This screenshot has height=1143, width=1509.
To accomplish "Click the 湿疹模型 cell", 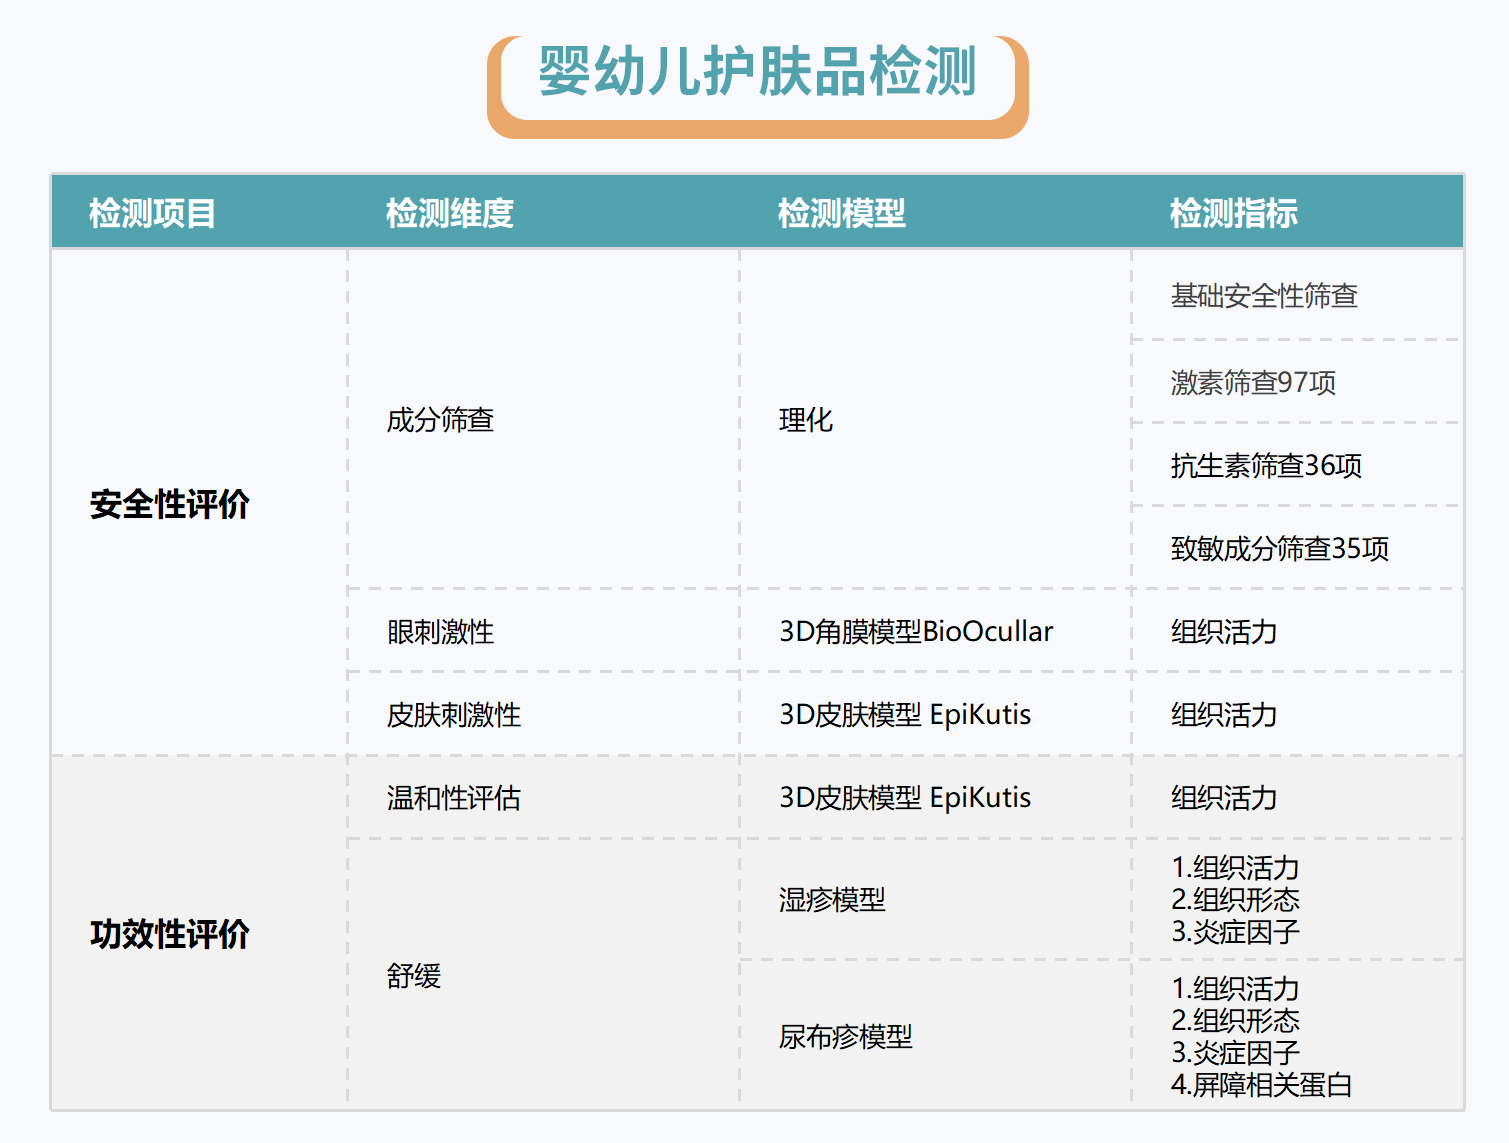I will (x=831, y=900).
